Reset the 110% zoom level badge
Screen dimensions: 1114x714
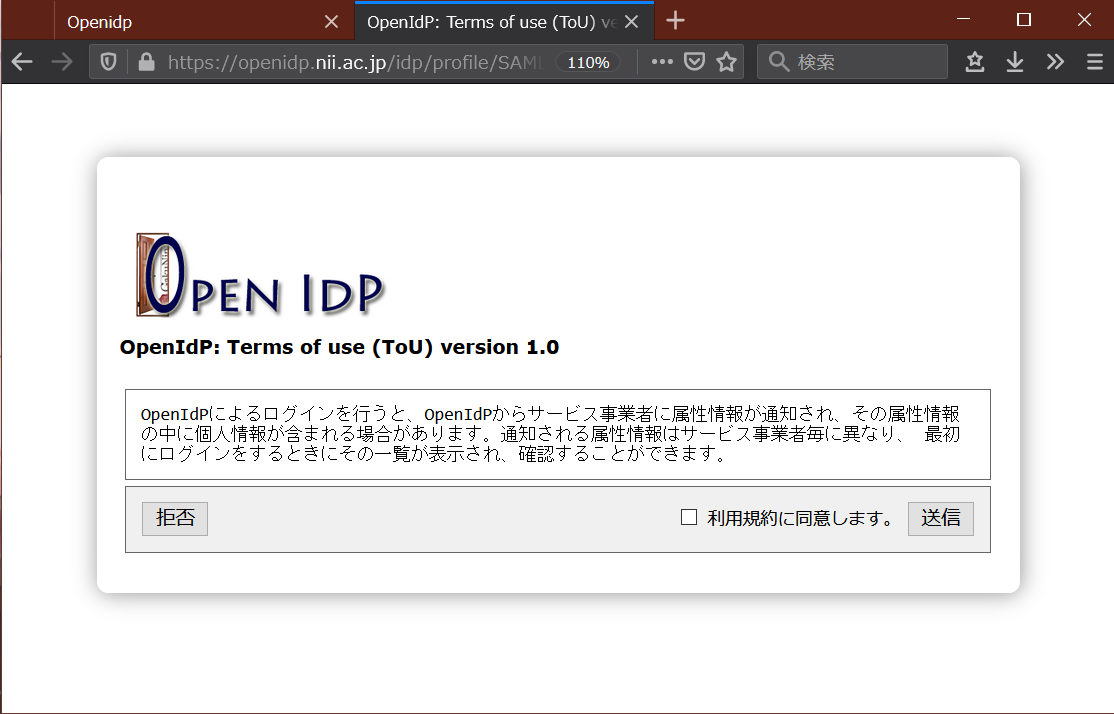[588, 63]
